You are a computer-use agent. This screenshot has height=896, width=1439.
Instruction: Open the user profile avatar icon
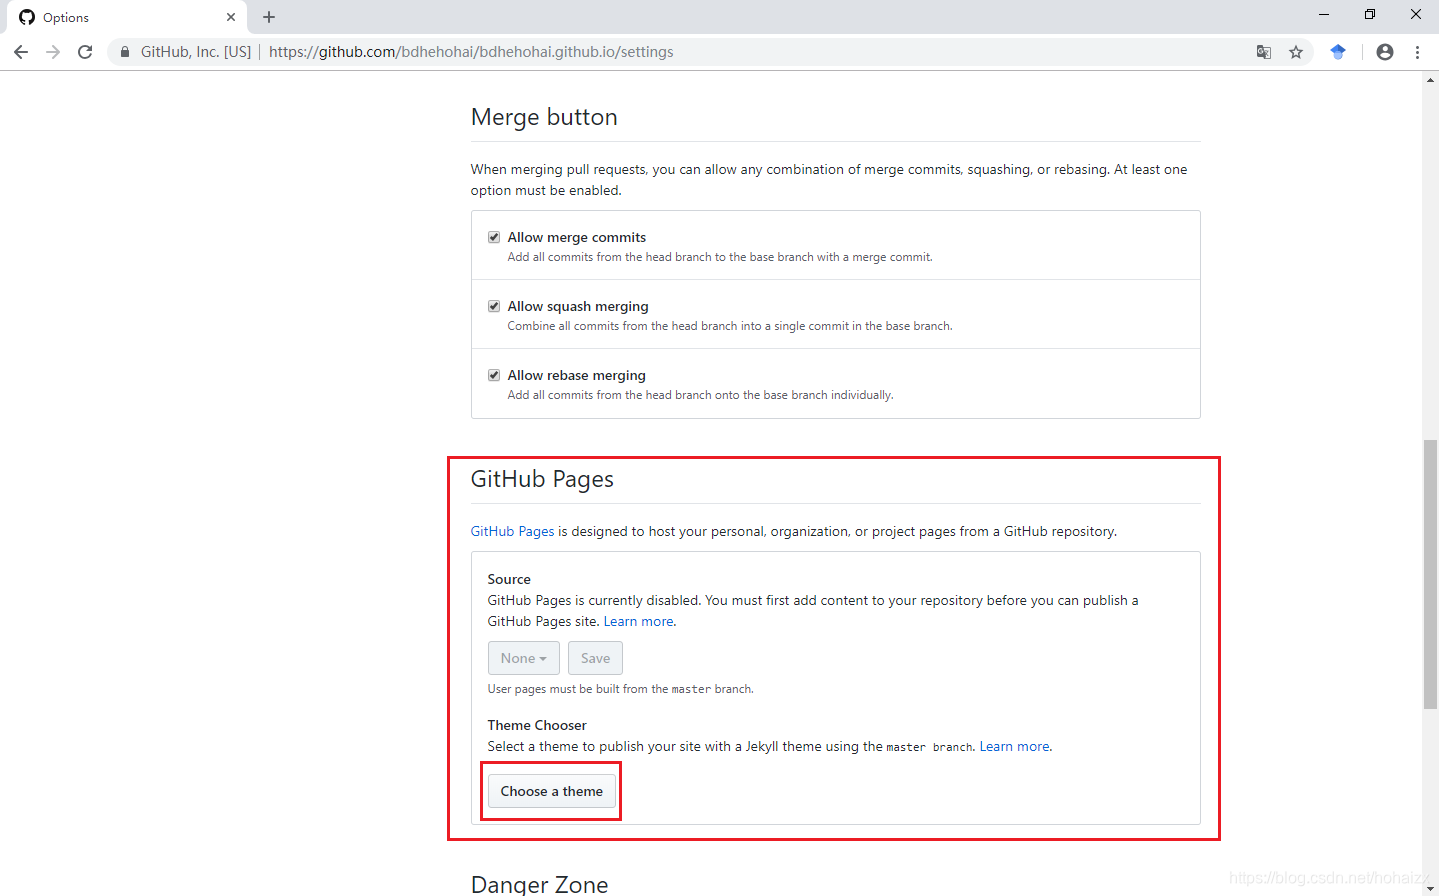click(1385, 52)
